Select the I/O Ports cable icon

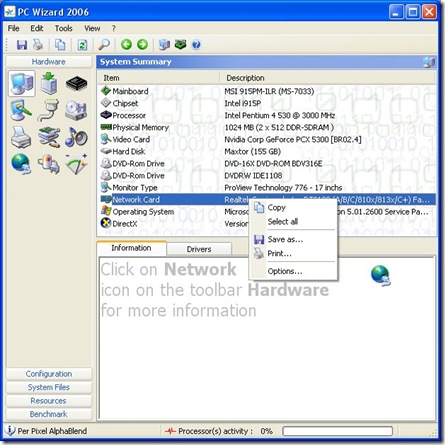pyautogui.click(x=49, y=110)
